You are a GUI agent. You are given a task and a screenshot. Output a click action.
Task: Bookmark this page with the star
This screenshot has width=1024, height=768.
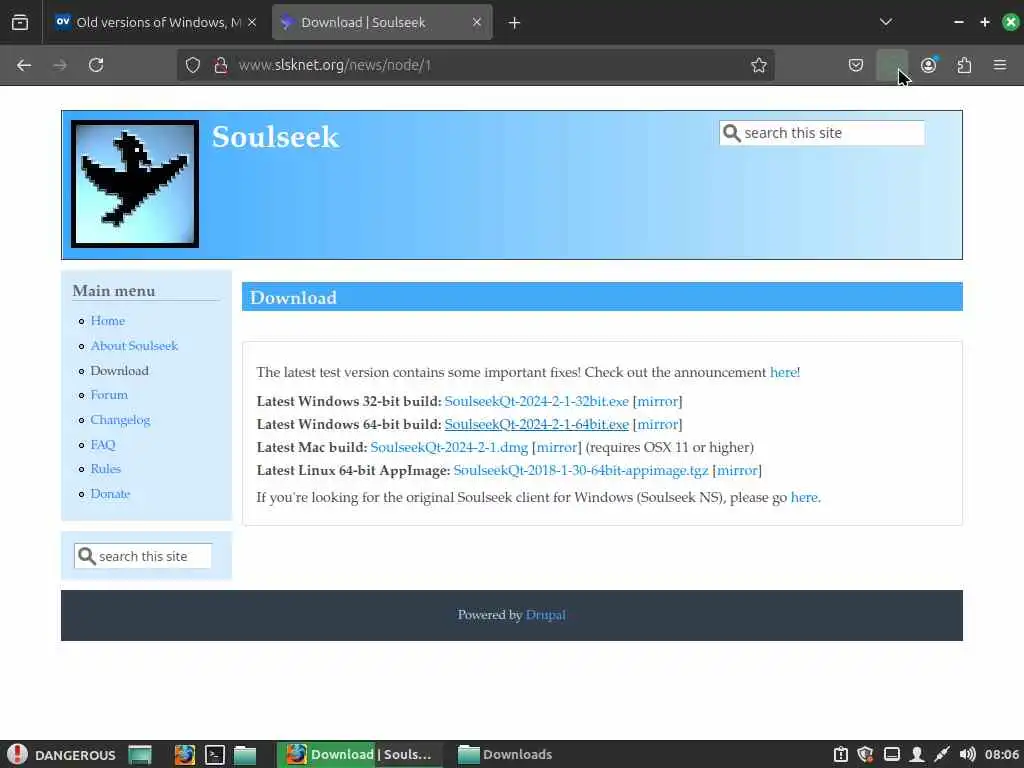click(x=758, y=65)
